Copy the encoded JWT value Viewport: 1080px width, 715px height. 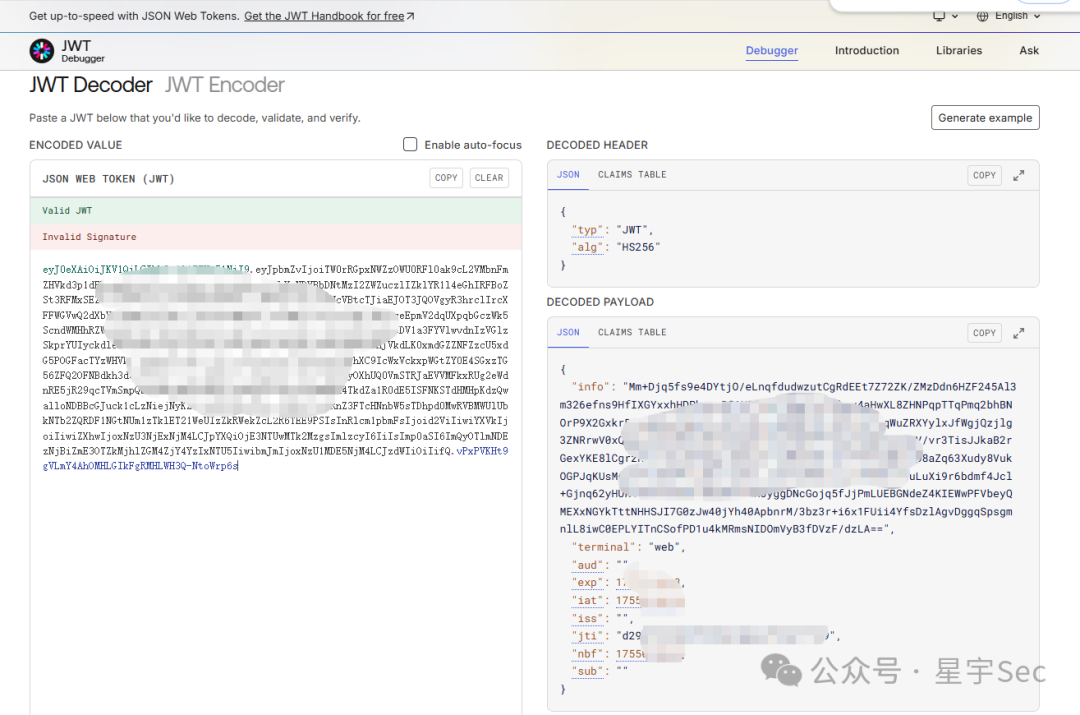446,178
